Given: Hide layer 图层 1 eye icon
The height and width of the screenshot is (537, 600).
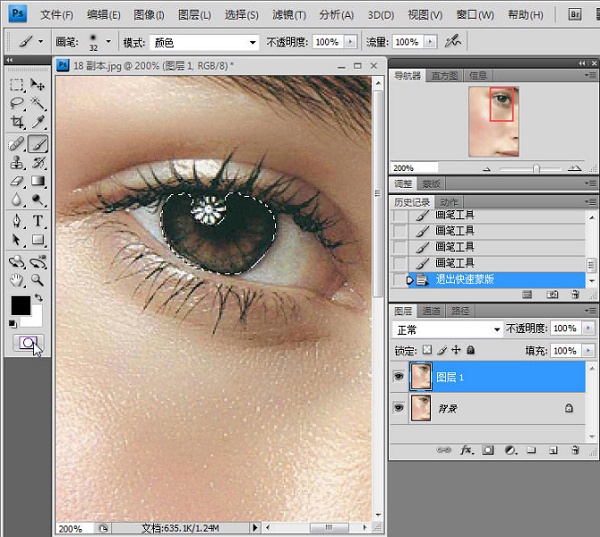Looking at the screenshot, I should coord(399,376).
